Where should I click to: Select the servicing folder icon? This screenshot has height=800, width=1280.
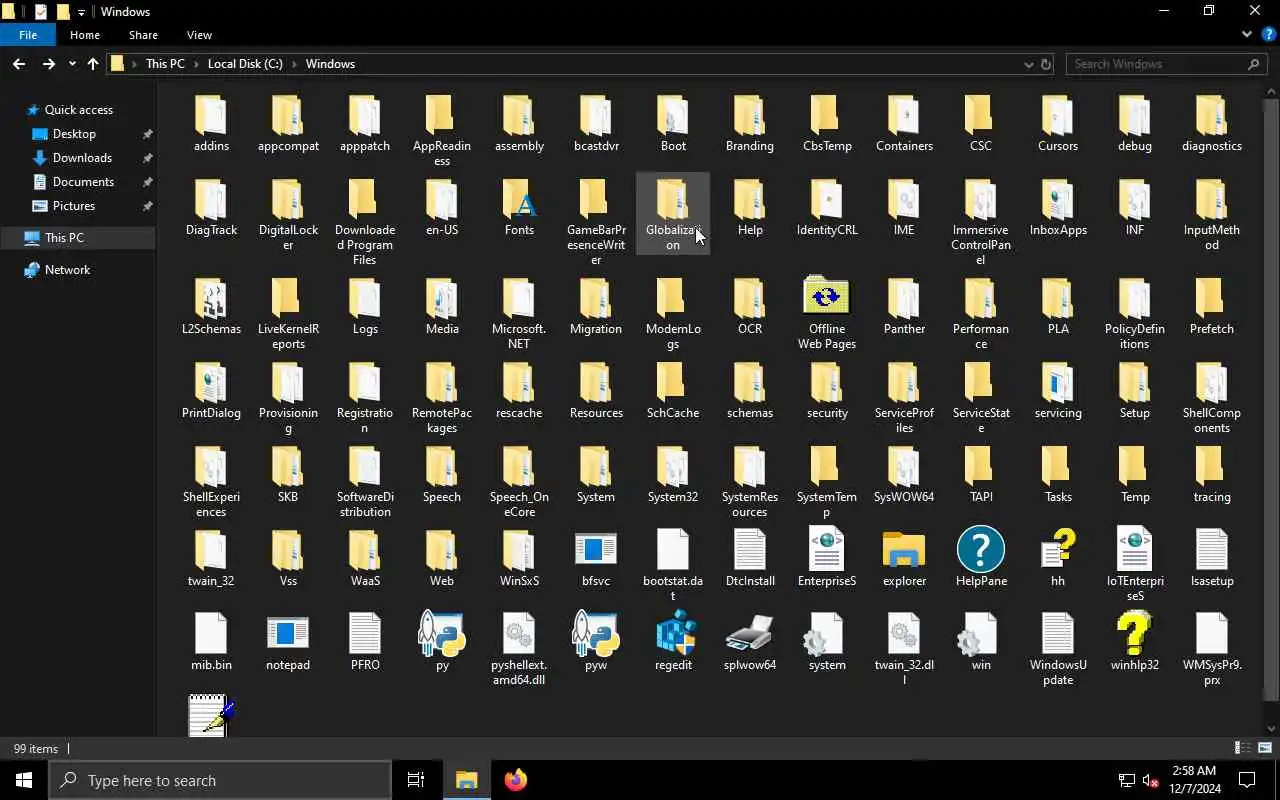1058,382
